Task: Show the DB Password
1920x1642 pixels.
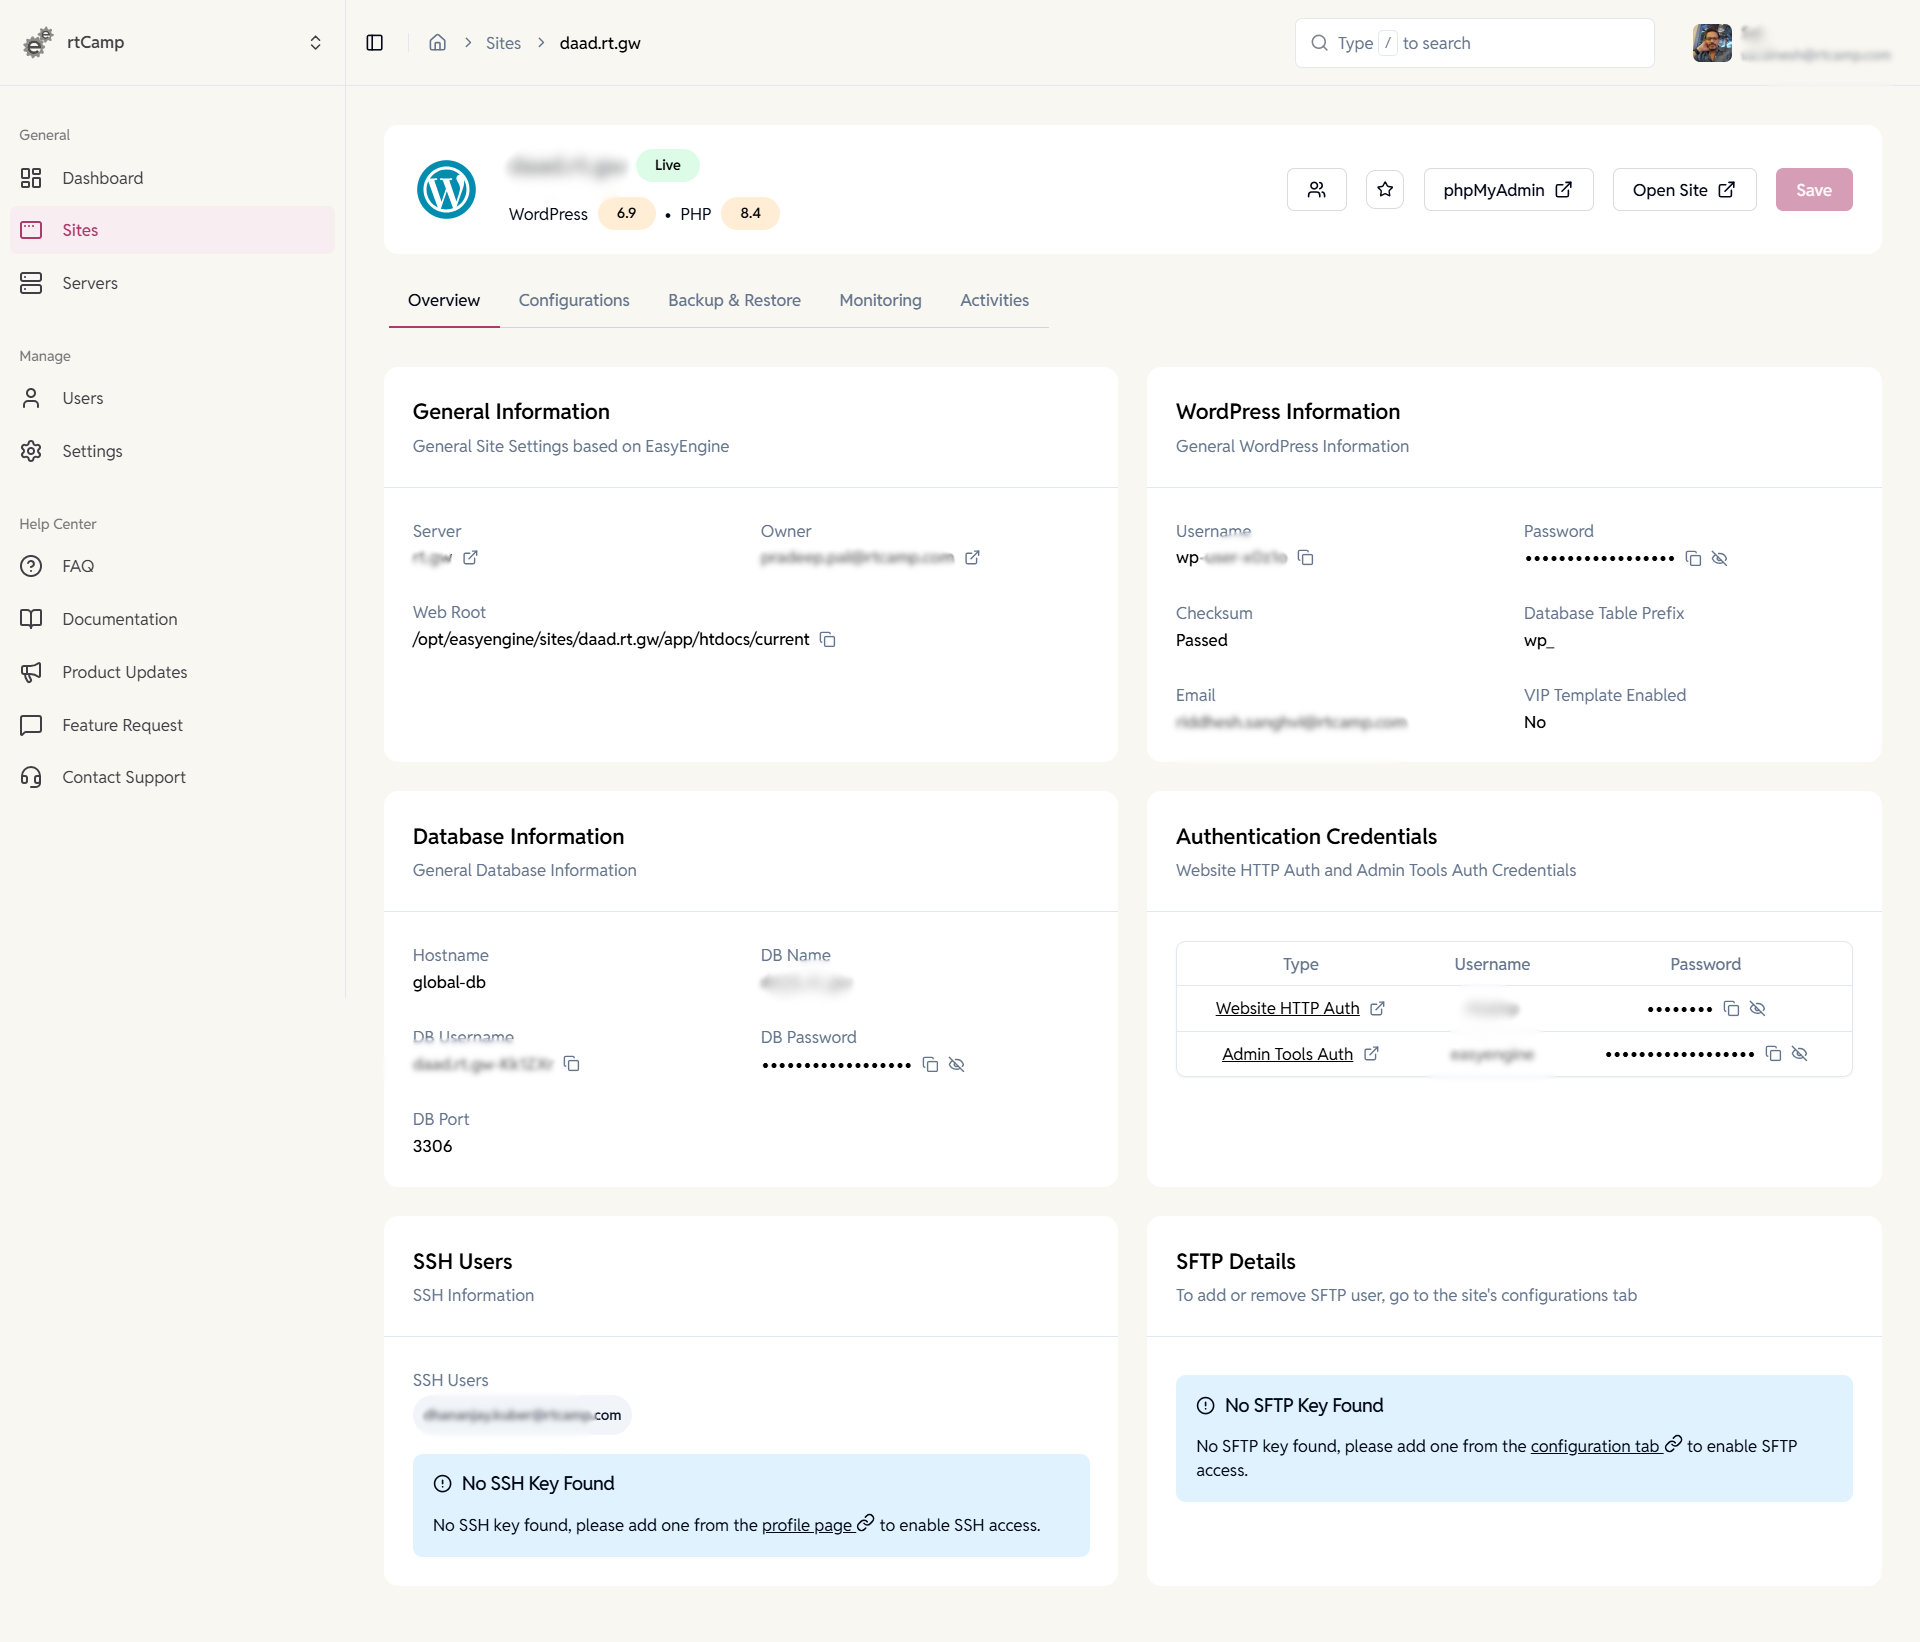Action: (x=956, y=1064)
